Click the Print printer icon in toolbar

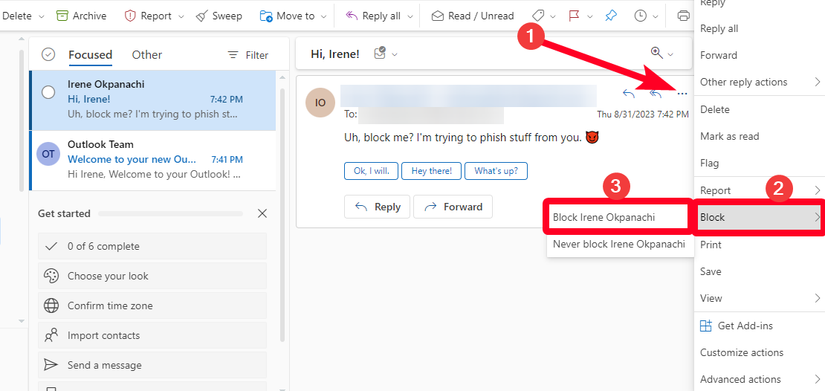click(683, 16)
